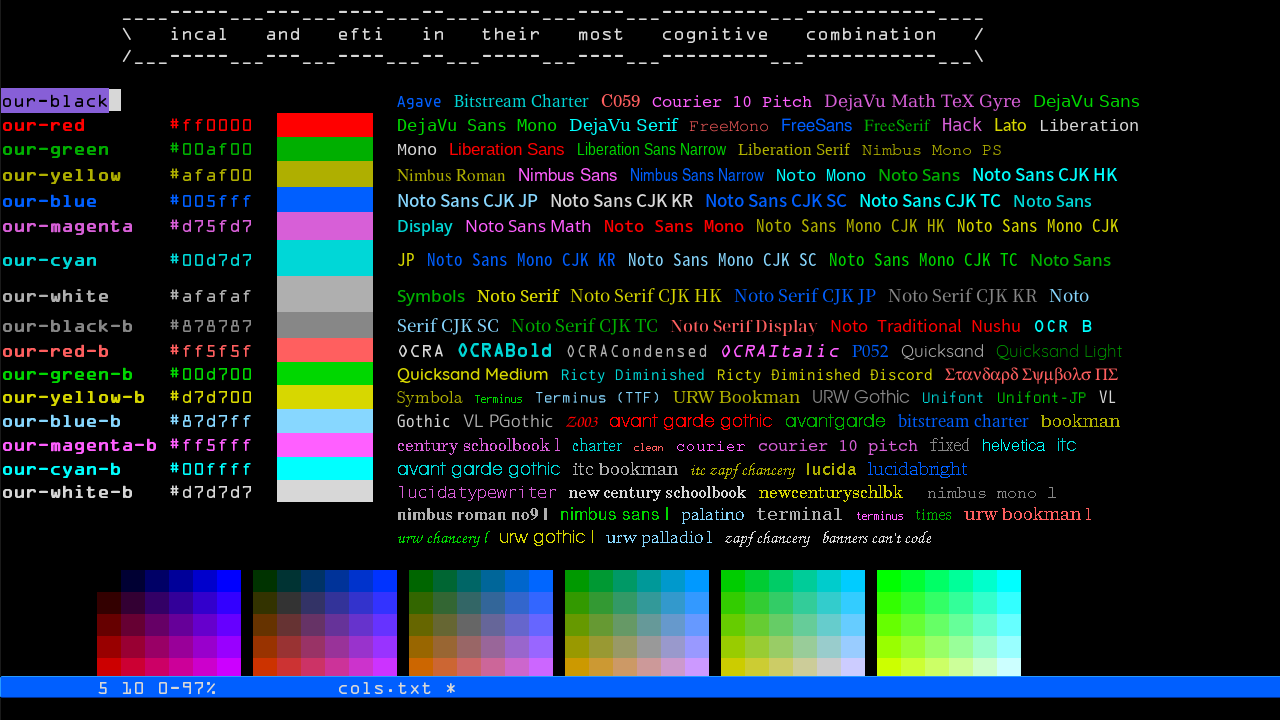Click the 'our-green' label
The height and width of the screenshot is (720, 1280).
(x=55, y=150)
